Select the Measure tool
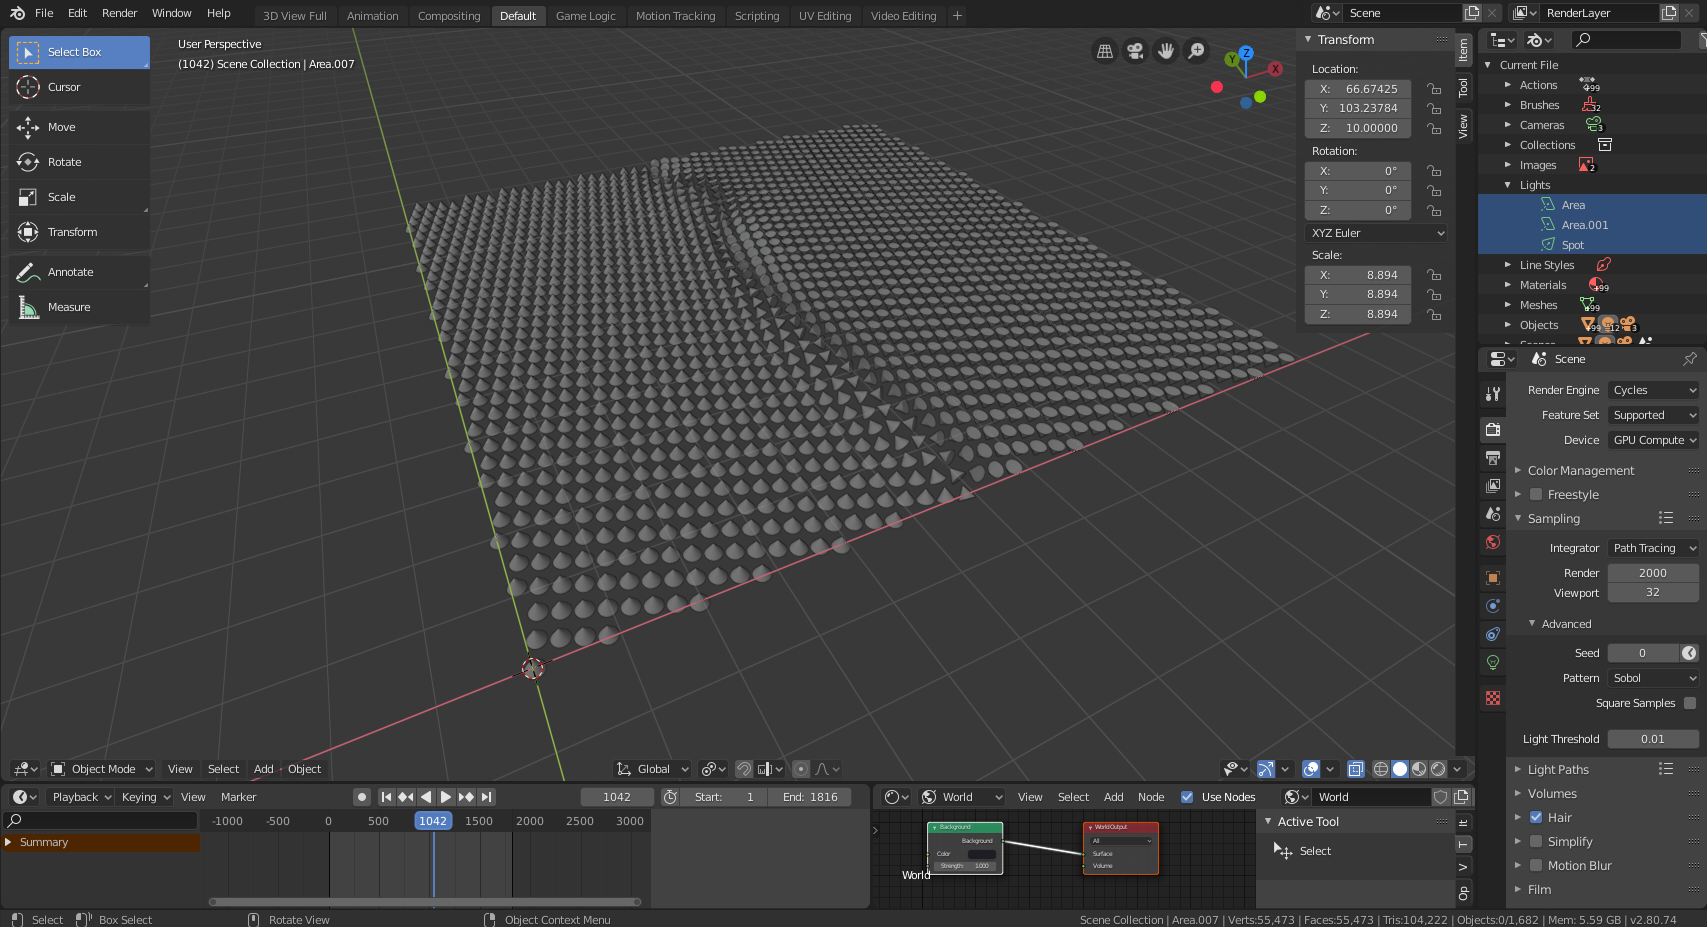 [79, 307]
